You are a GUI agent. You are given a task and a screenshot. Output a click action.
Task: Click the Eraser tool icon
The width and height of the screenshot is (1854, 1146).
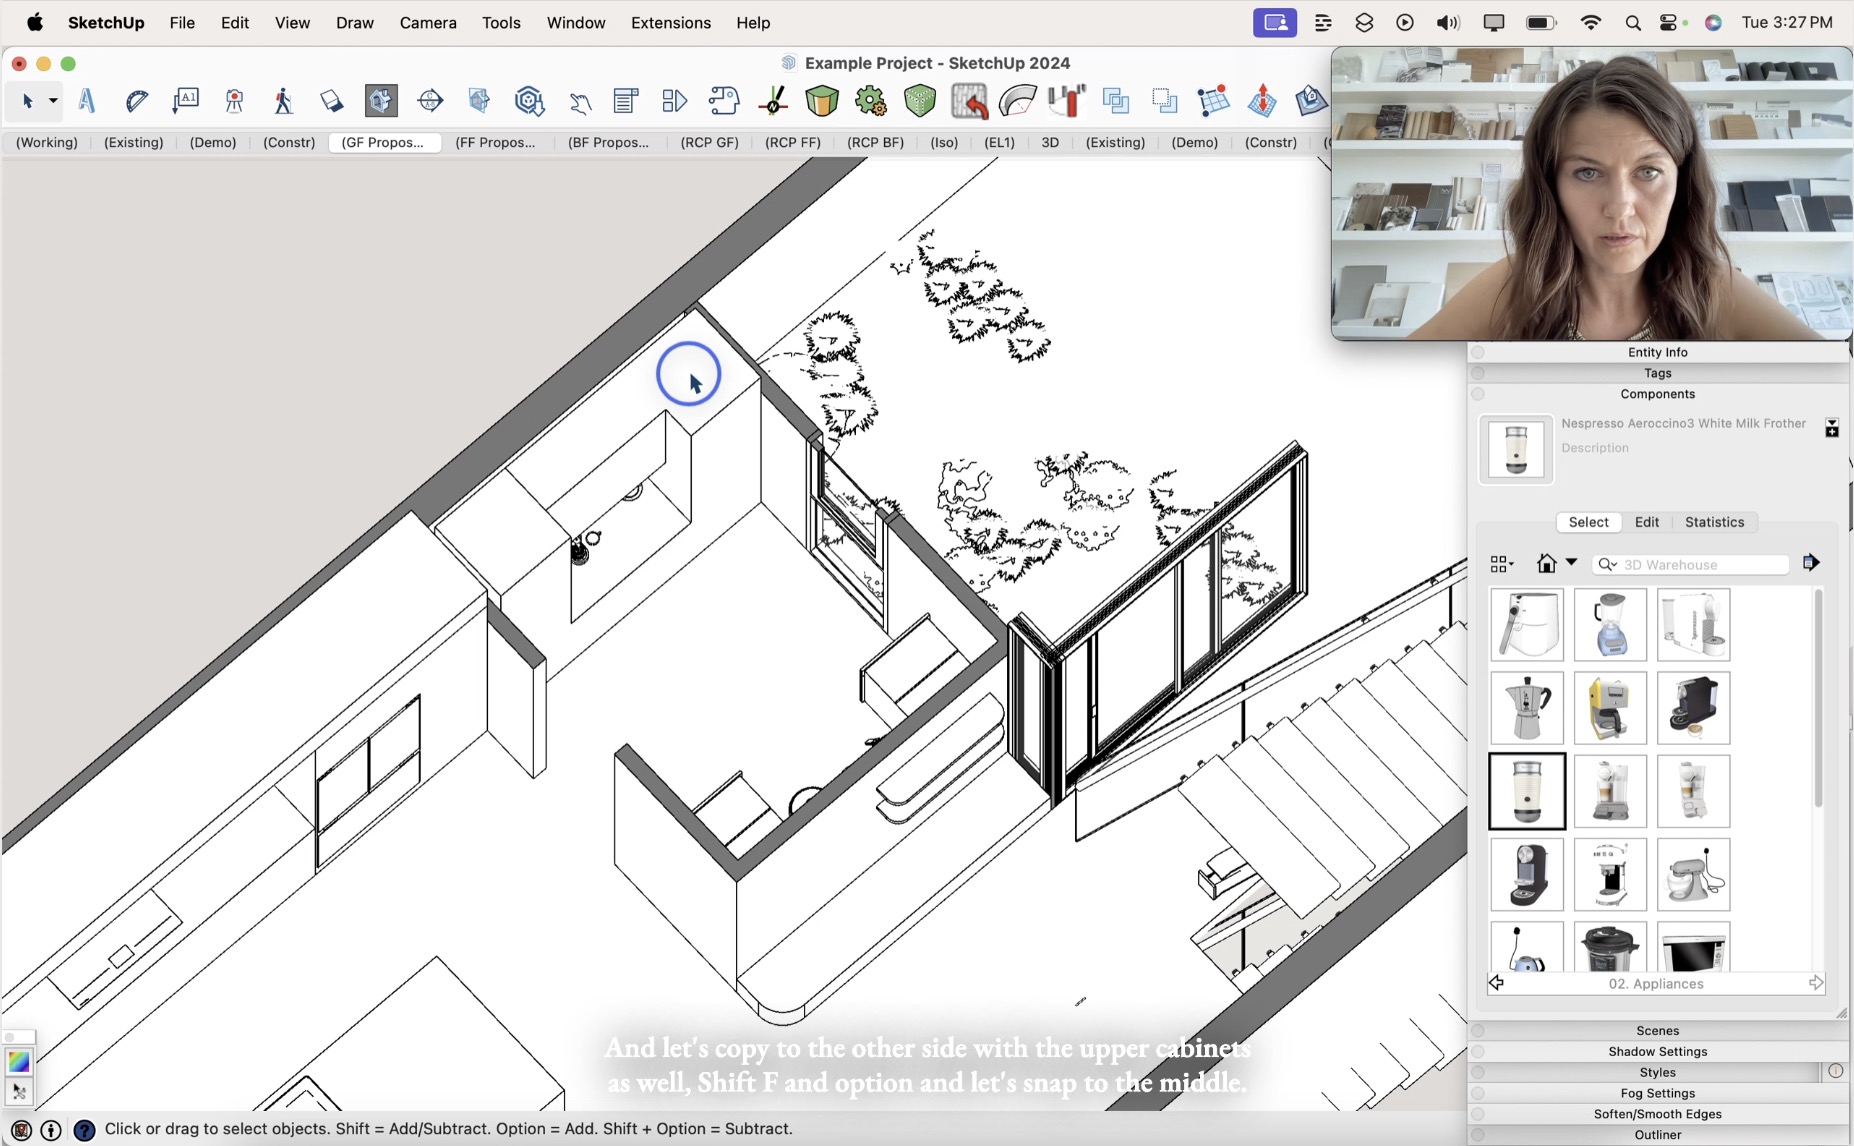[x=330, y=100]
